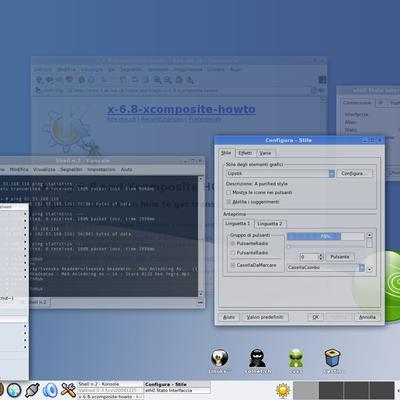Open the sound speaker panel icon
This screenshot has height=400, width=400.
(x=50, y=390)
